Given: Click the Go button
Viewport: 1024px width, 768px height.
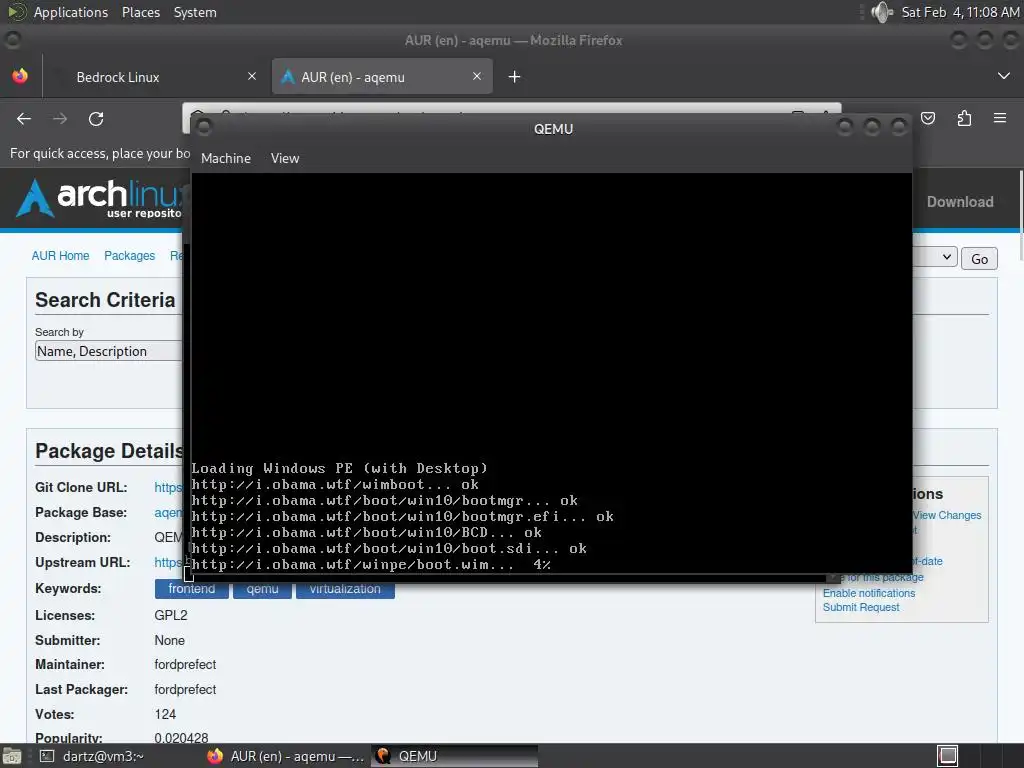Looking at the screenshot, I should click(x=979, y=259).
